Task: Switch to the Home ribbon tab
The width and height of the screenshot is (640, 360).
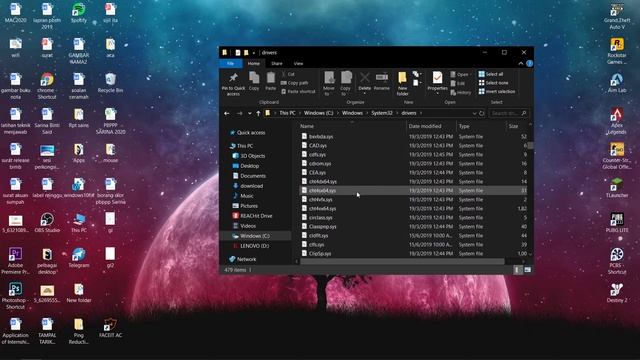Action: pos(253,64)
